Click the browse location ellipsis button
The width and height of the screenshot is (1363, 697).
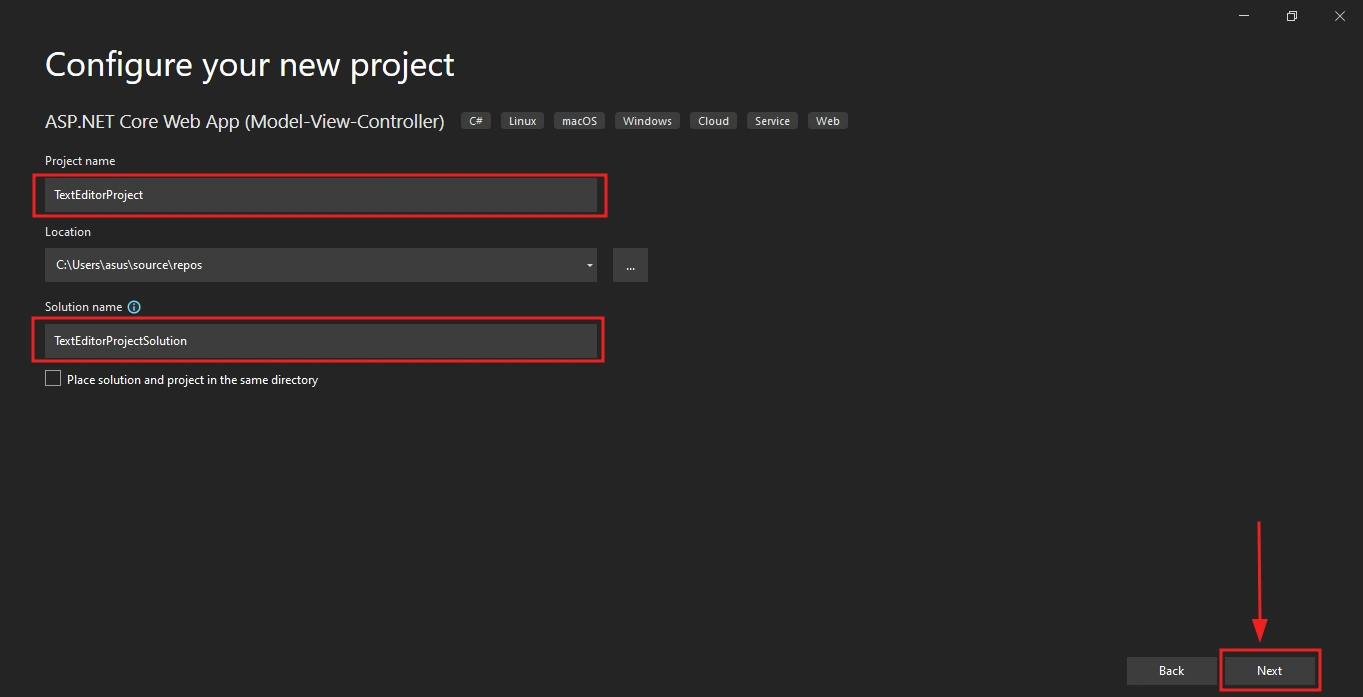pyautogui.click(x=630, y=265)
